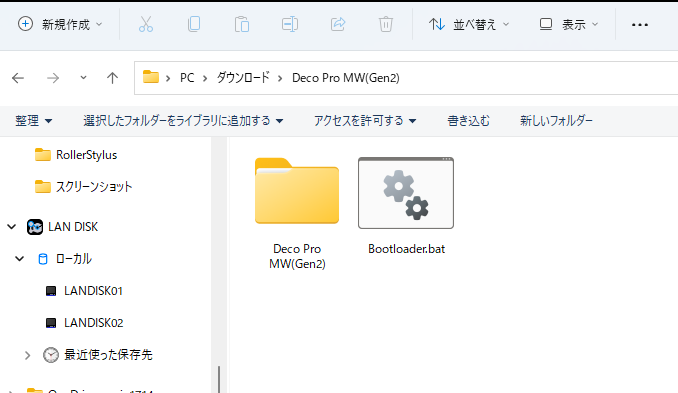This screenshot has width=678, height=393.
Task: Collapse the ローカル tree node
Action: tap(19, 259)
